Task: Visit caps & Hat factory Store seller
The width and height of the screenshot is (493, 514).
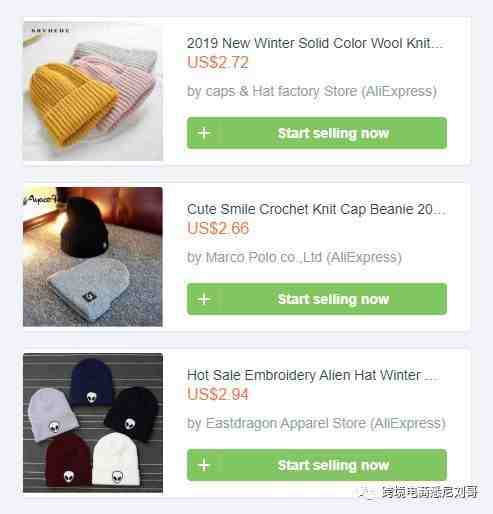Action: pyautogui.click(x=312, y=91)
